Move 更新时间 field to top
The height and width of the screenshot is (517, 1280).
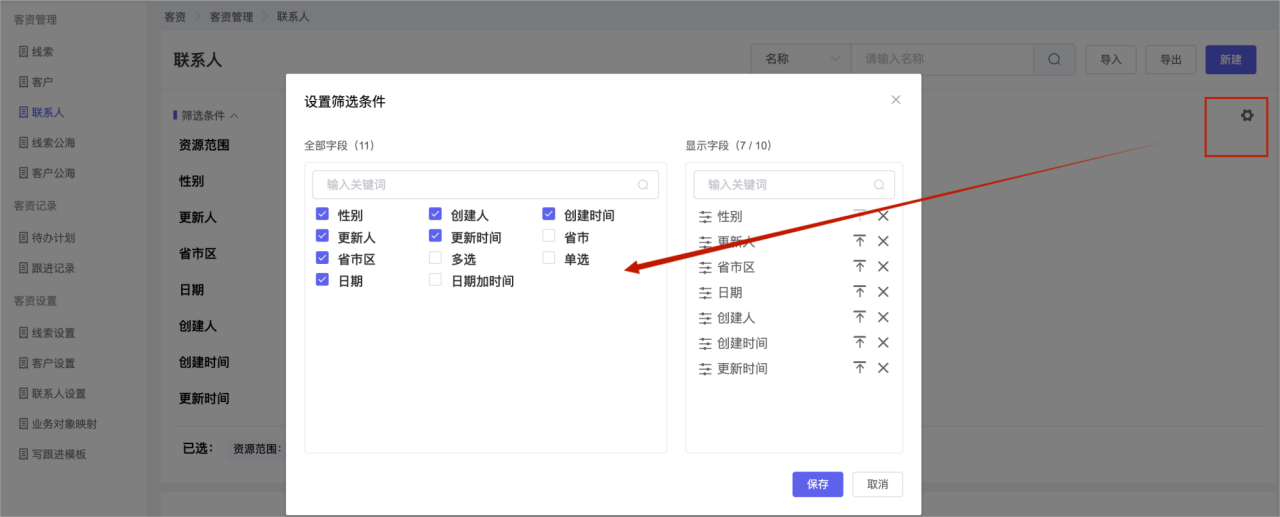[859, 368]
